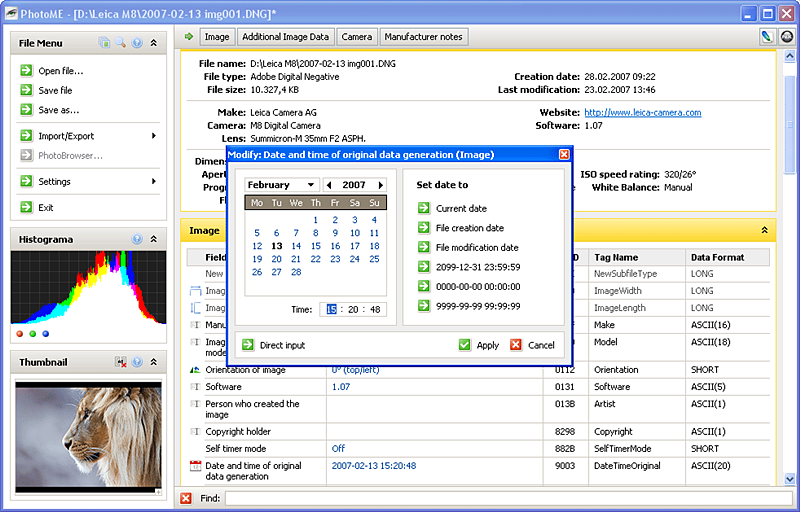The height and width of the screenshot is (512, 800).
Task: Switch to the Manufacturer notes tab
Action: coord(423,37)
